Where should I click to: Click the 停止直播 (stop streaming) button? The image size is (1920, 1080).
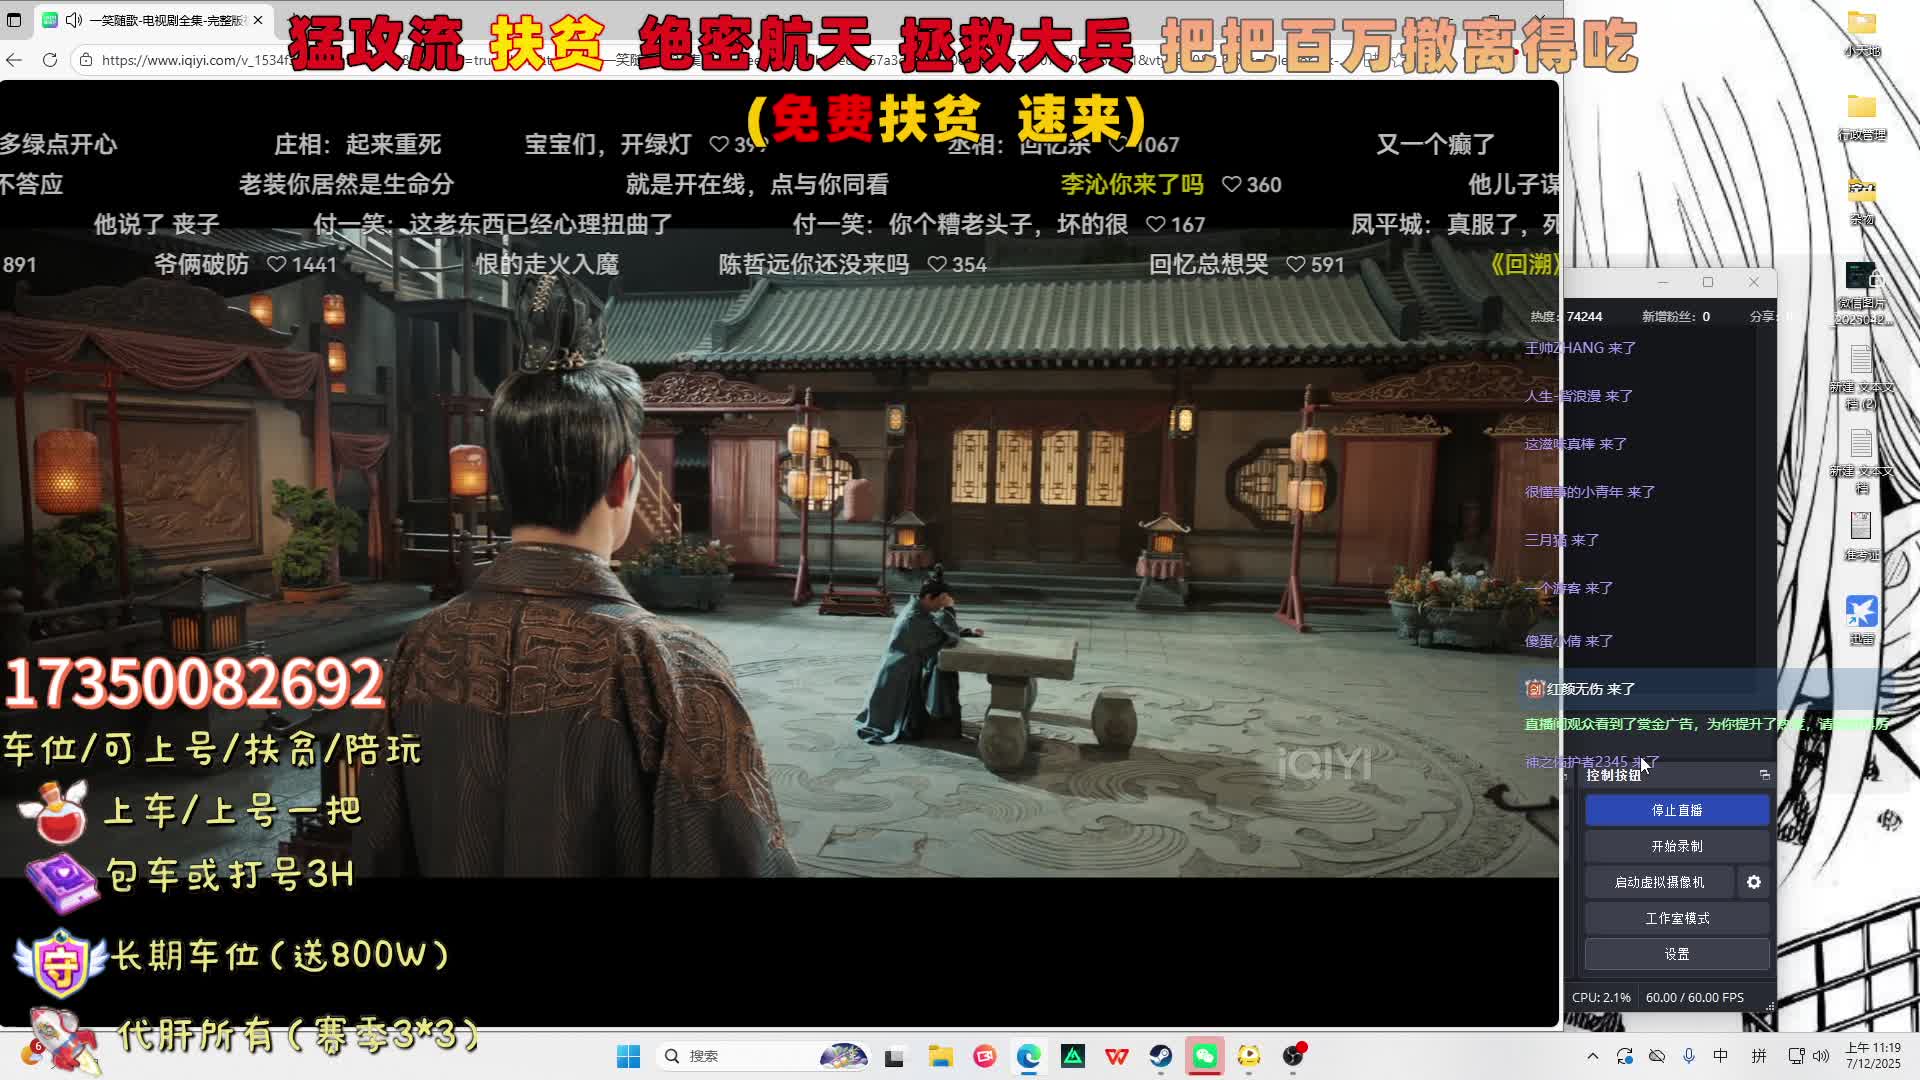1676,810
